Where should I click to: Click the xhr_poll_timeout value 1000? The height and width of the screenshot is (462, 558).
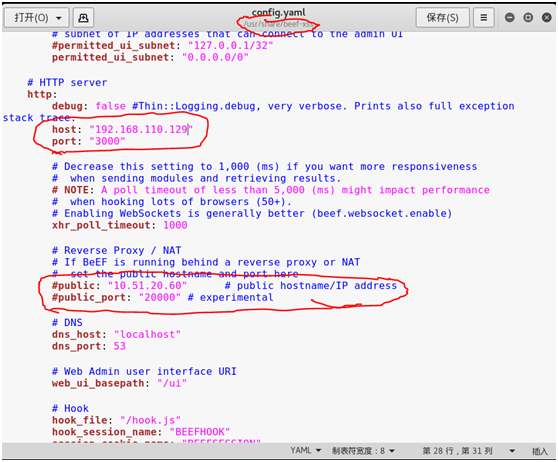coord(175,225)
